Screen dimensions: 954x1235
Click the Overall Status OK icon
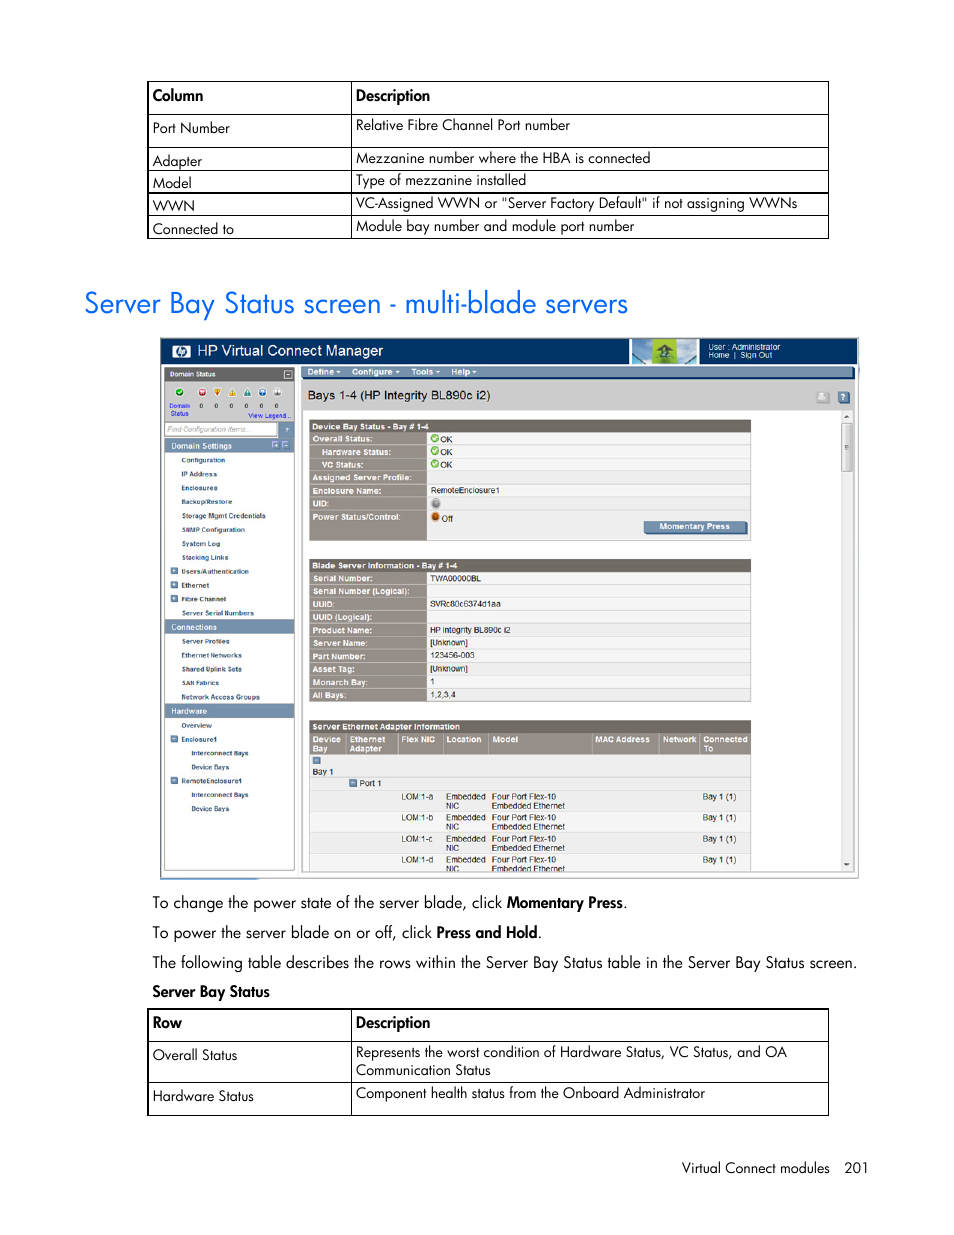point(435,439)
